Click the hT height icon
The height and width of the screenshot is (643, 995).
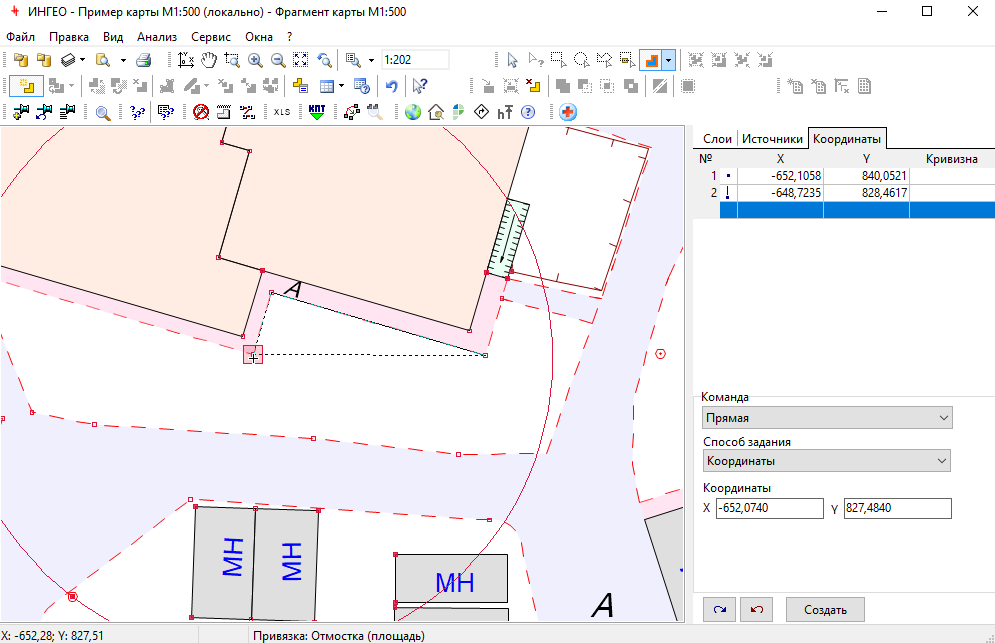click(505, 112)
